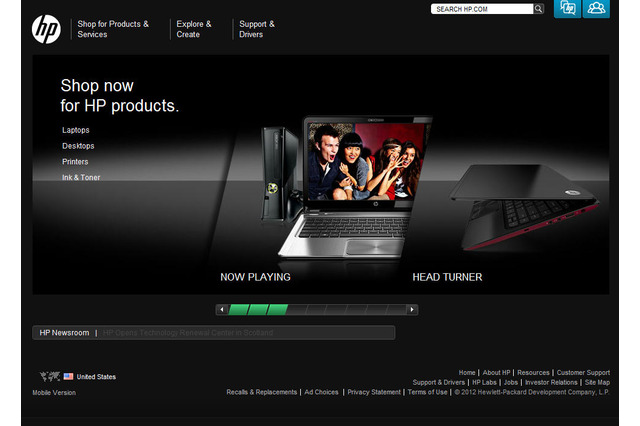640x426 pixels.
Task: Click the Xbox console image
Action: (x=280, y=175)
